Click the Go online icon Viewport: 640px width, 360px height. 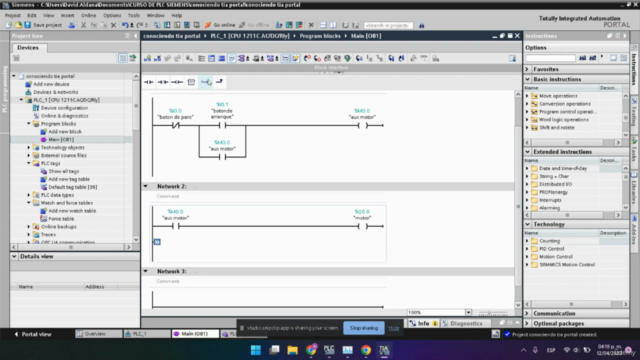[207, 25]
